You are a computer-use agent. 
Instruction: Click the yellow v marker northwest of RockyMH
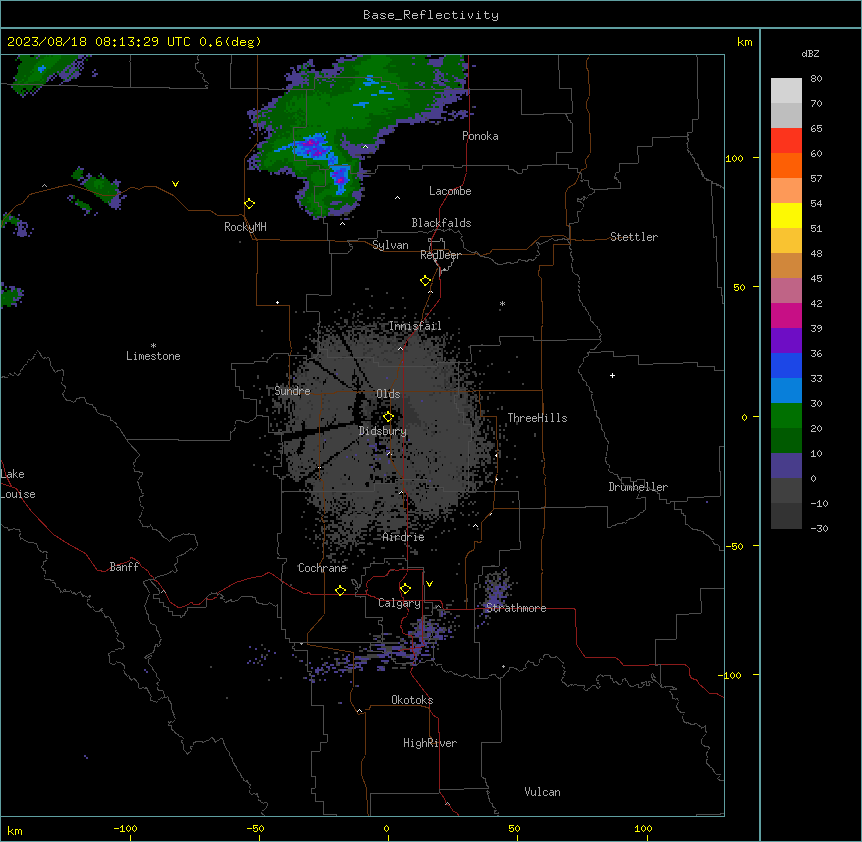(x=175, y=184)
